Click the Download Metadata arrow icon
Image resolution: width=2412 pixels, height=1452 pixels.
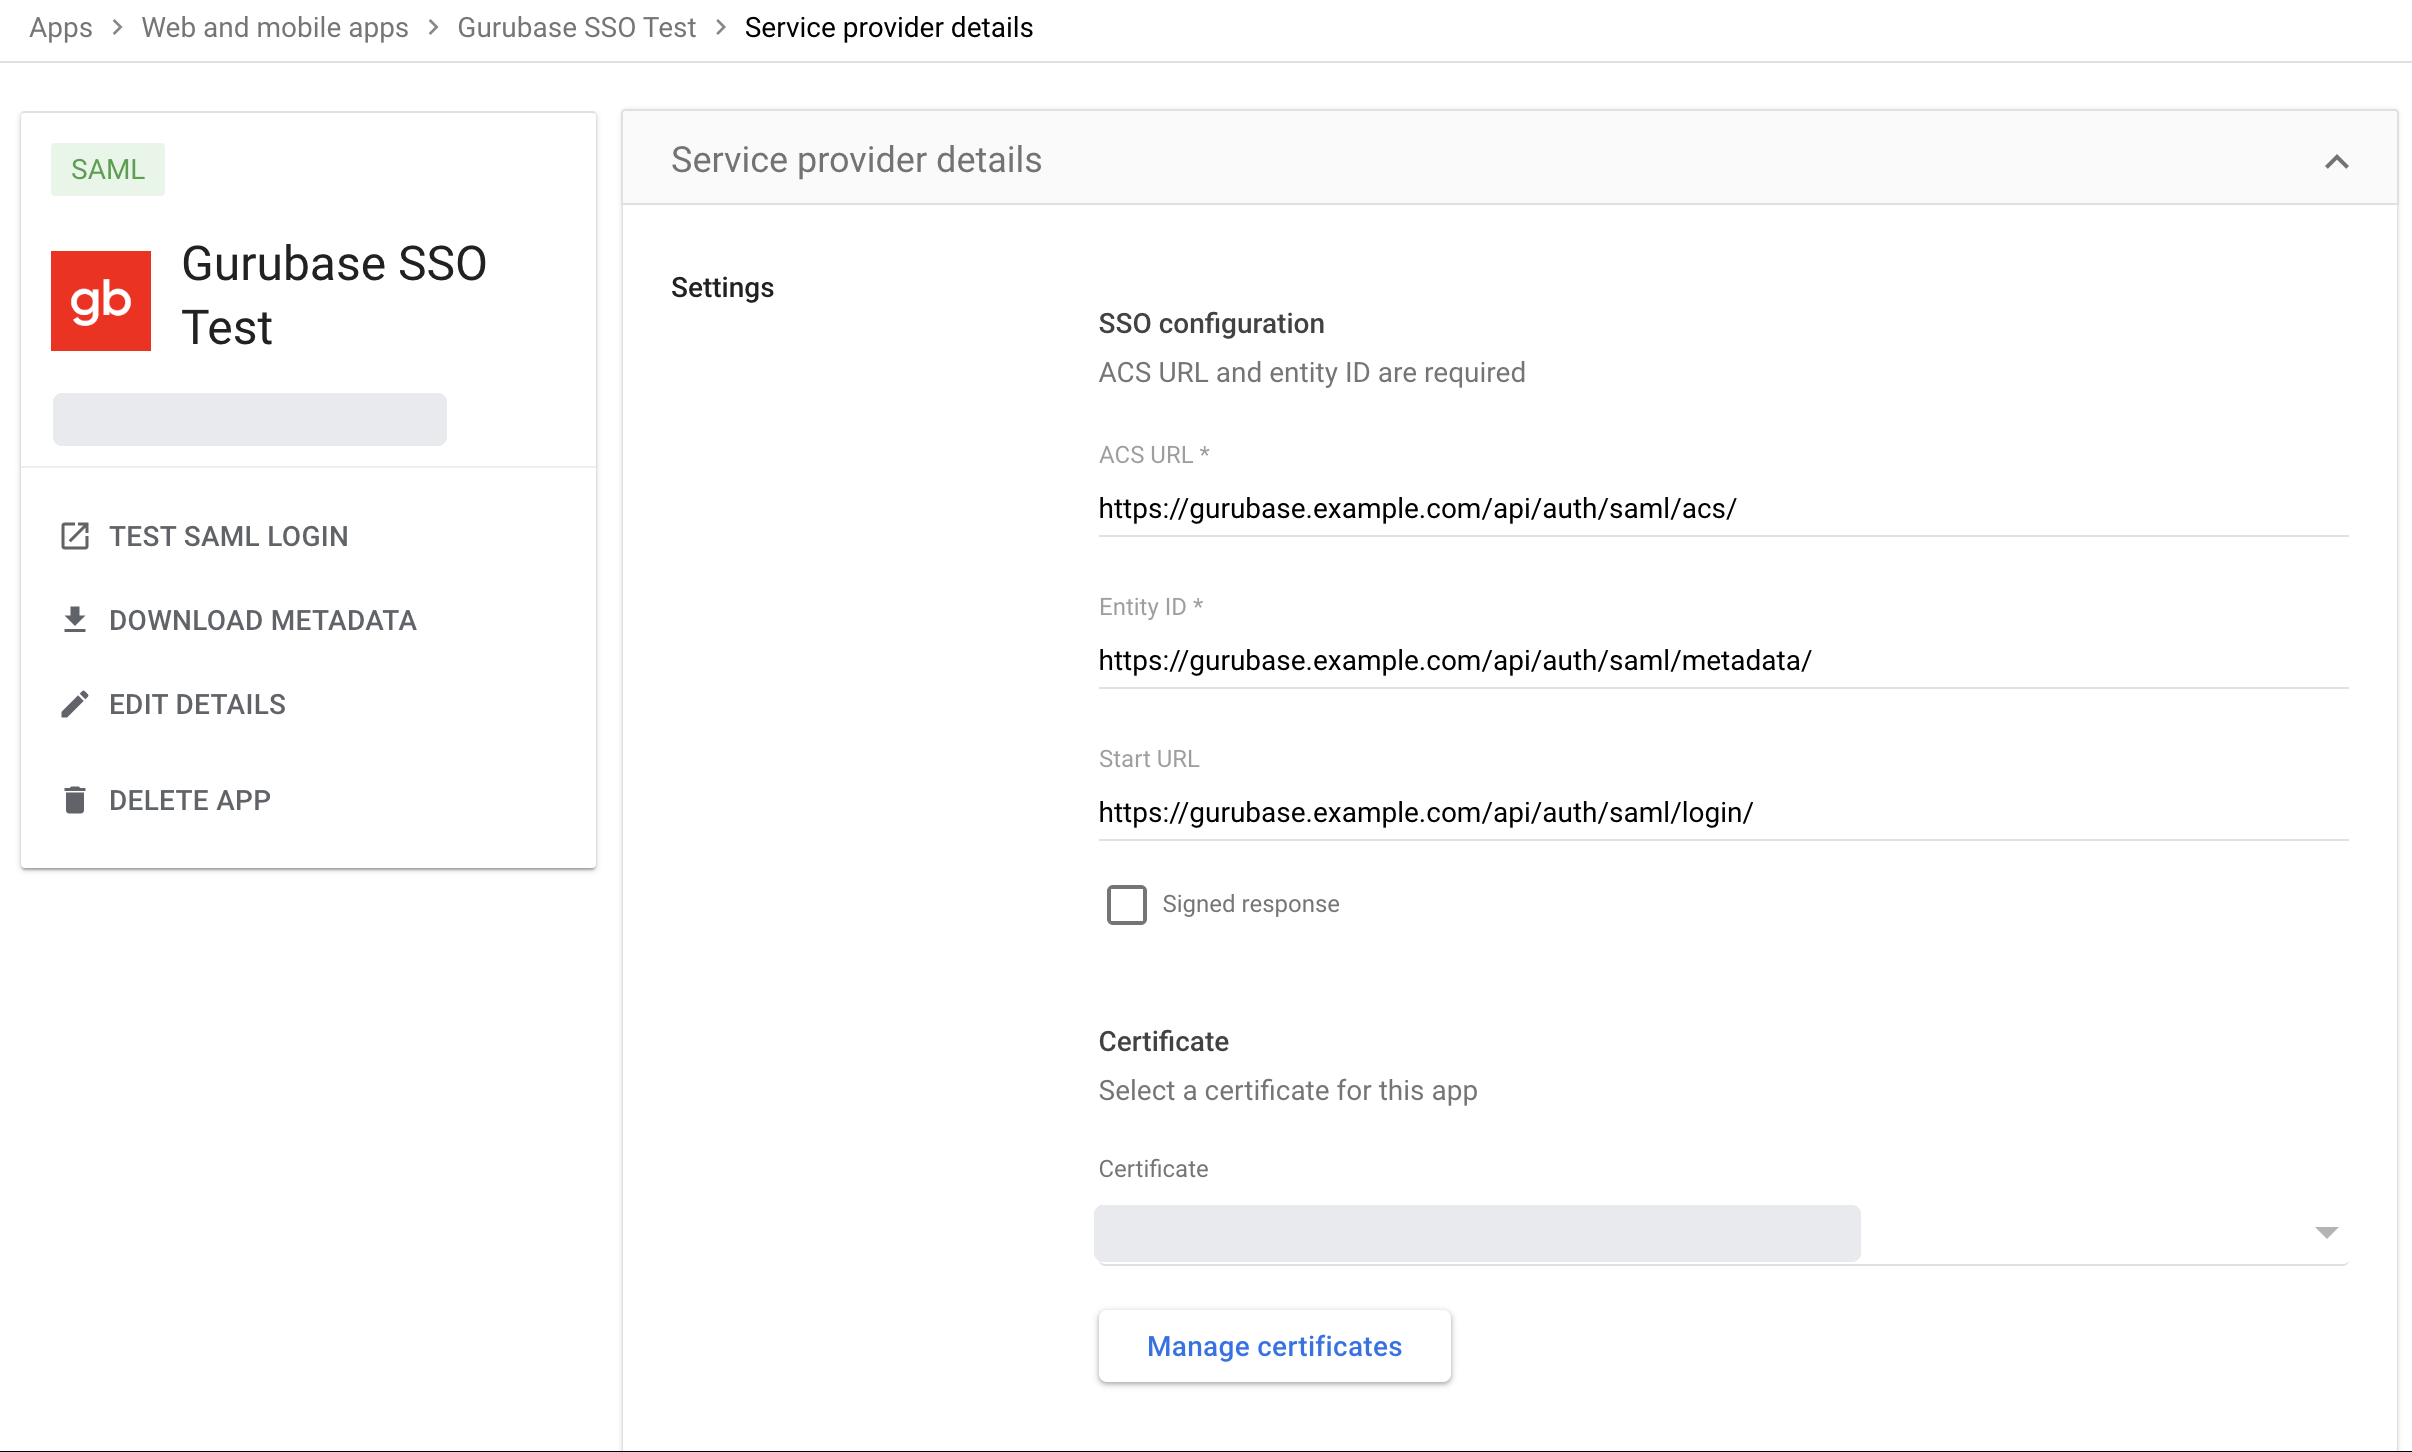point(75,620)
